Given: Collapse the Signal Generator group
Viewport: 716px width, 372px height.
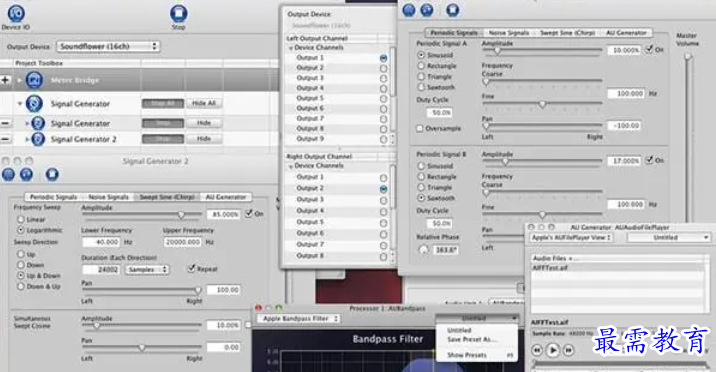Looking at the screenshot, I should click(20, 104).
